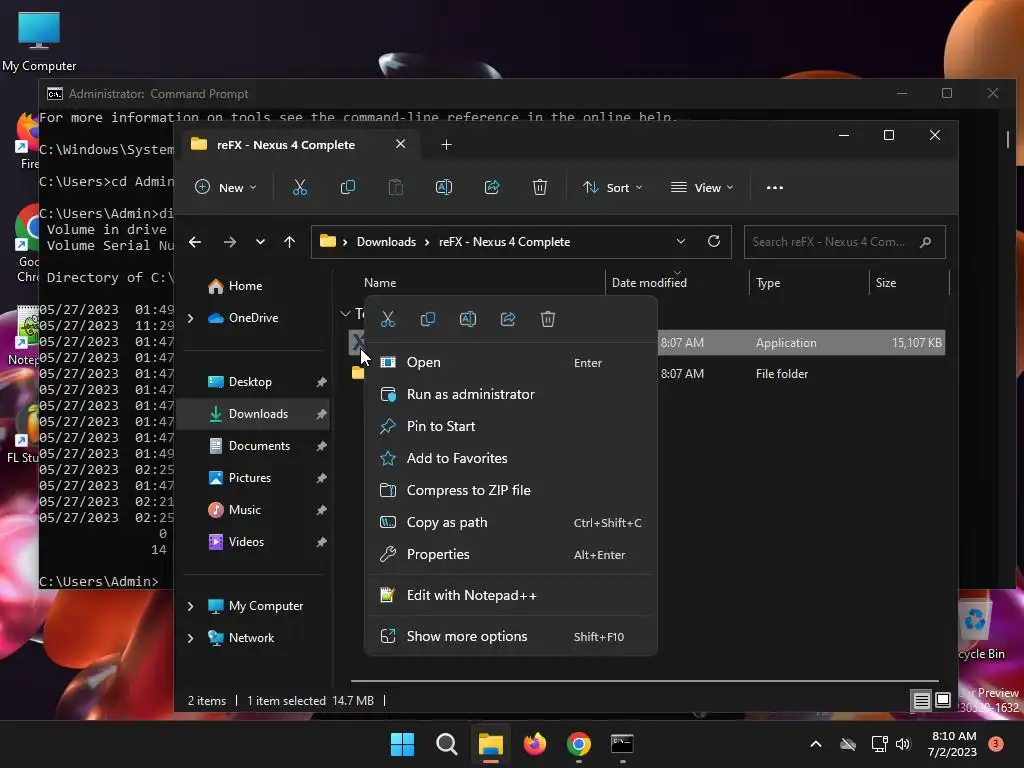Click the Delete trash icon in Explorer toolbar

click(539, 187)
